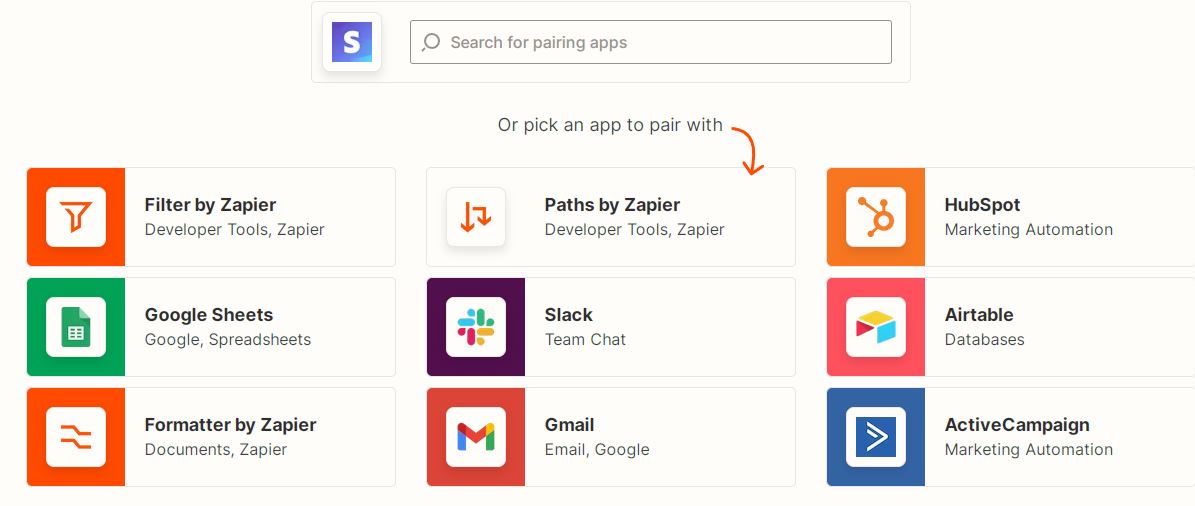
Task: Select the ActiveCampaign app title
Action: coord(1017,425)
